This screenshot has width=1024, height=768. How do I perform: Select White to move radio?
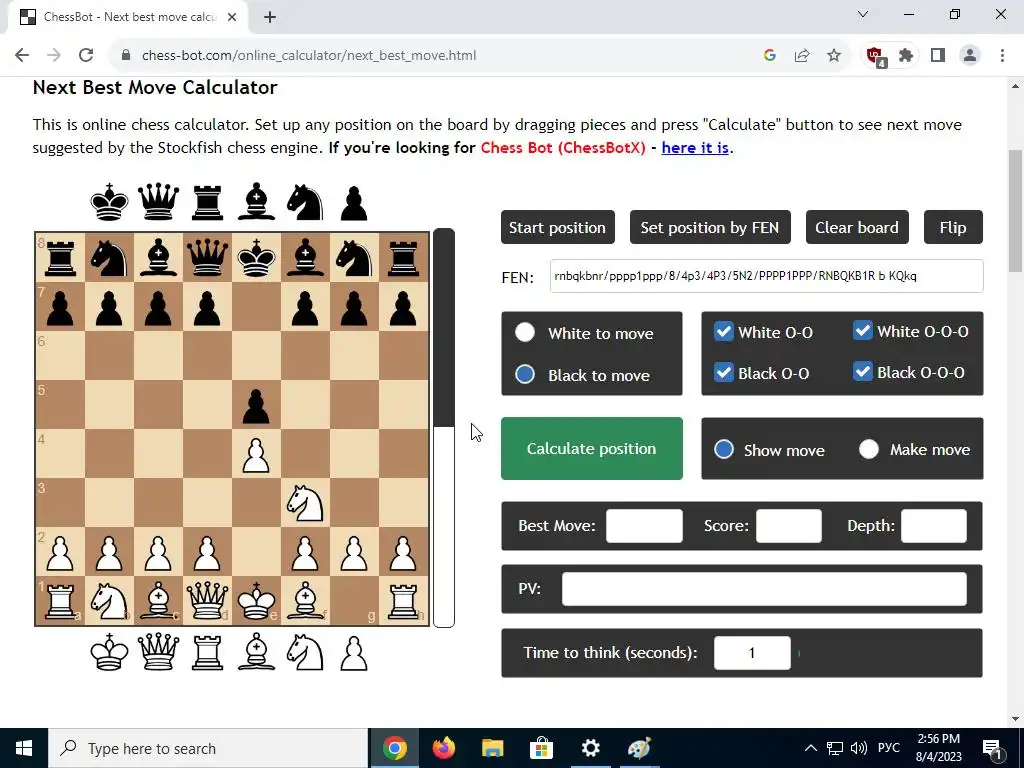[x=525, y=332]
